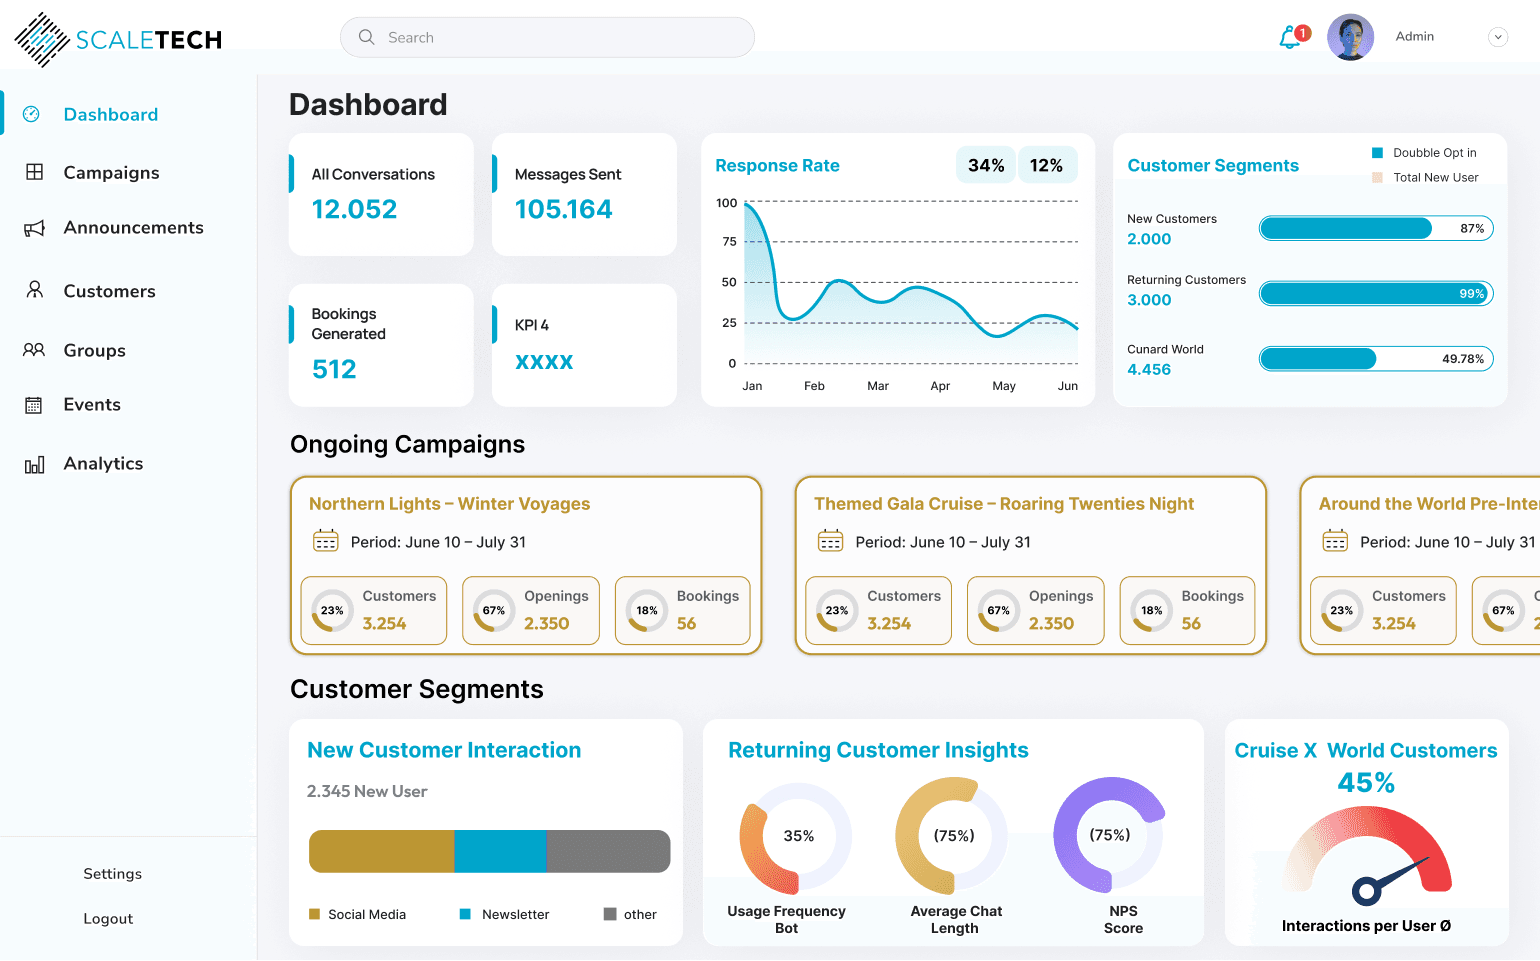
Task: Open Messages Sent card 105.164
Action: pos(584,195)
